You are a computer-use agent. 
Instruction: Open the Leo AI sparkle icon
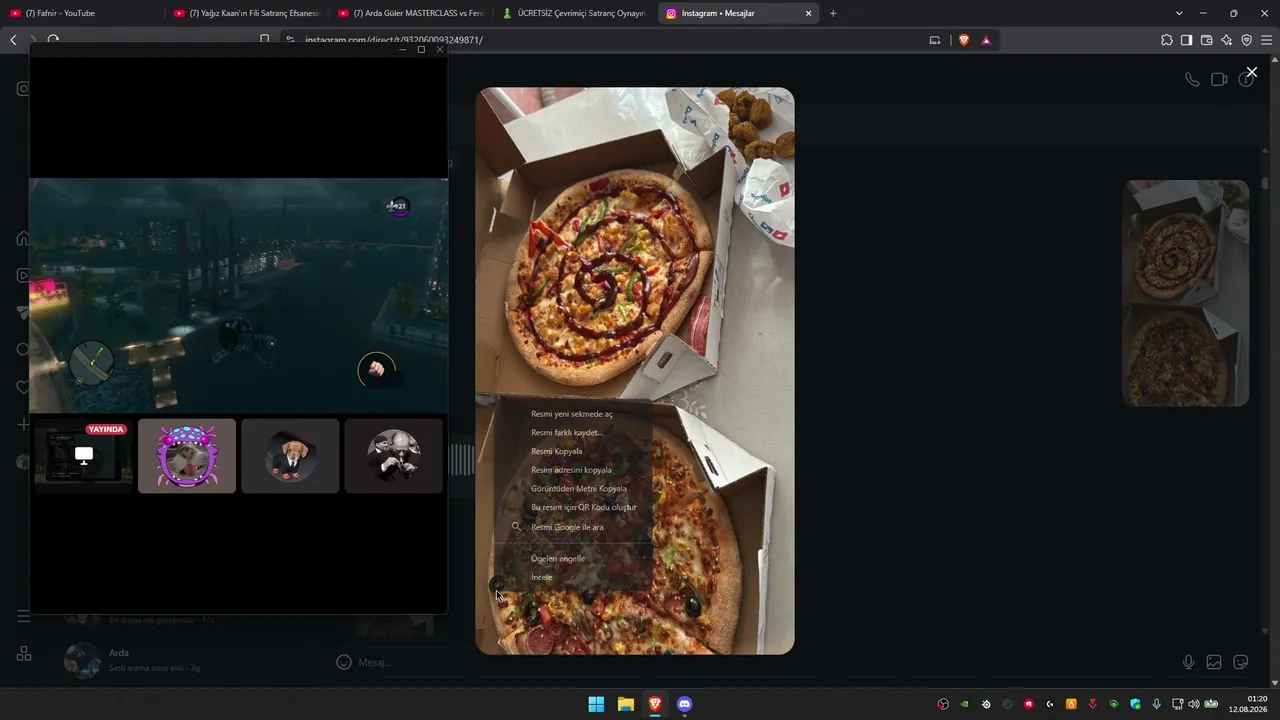1226,40
